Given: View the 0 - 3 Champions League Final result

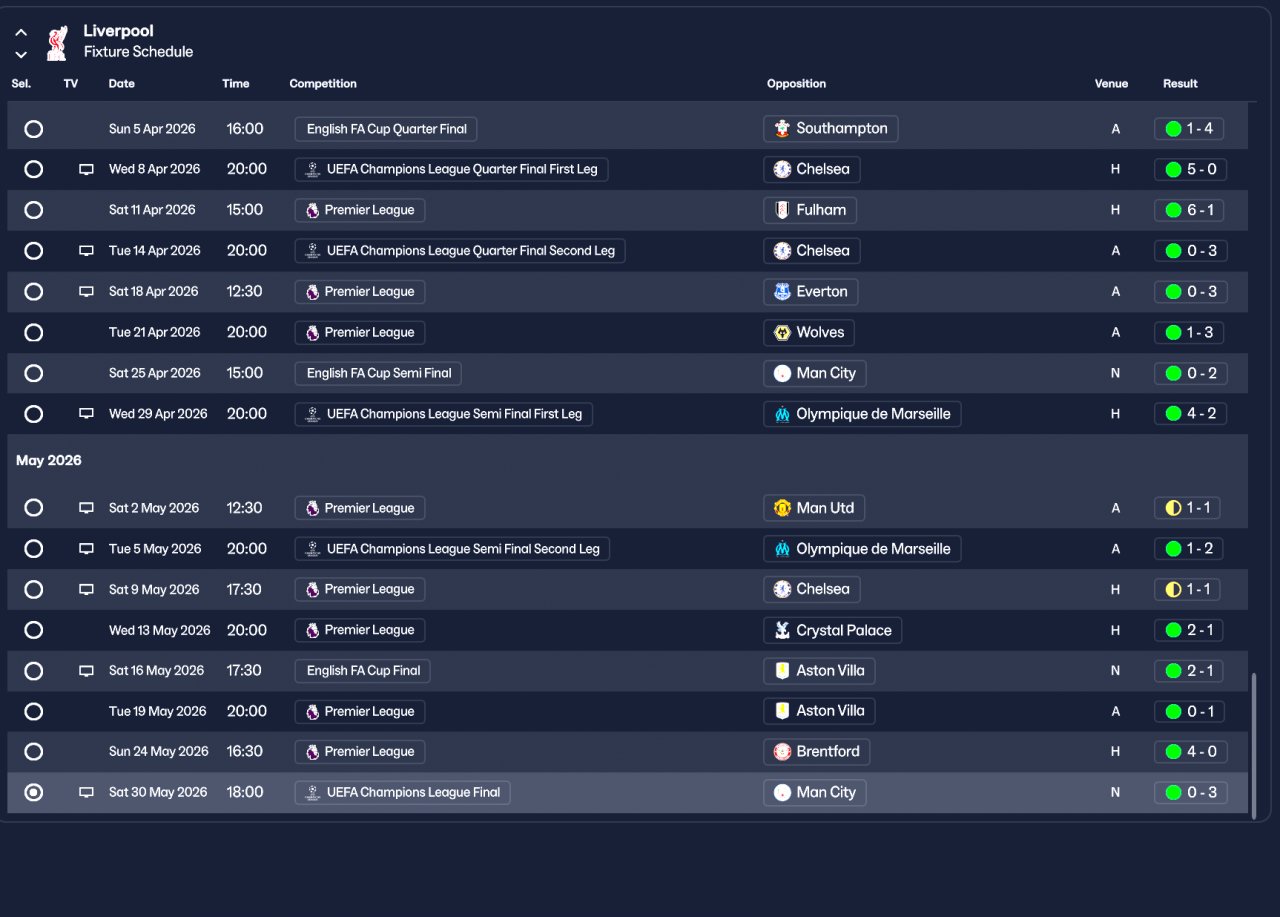Looking at the screenshot, I should pyautogui.click(x=1190, y=792).
